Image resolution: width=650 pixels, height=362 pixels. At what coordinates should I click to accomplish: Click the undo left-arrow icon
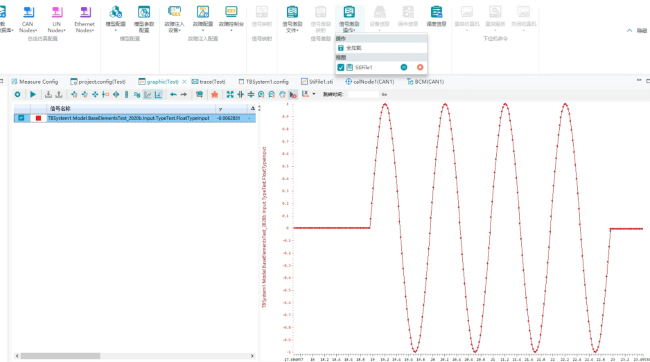[173, 95]
